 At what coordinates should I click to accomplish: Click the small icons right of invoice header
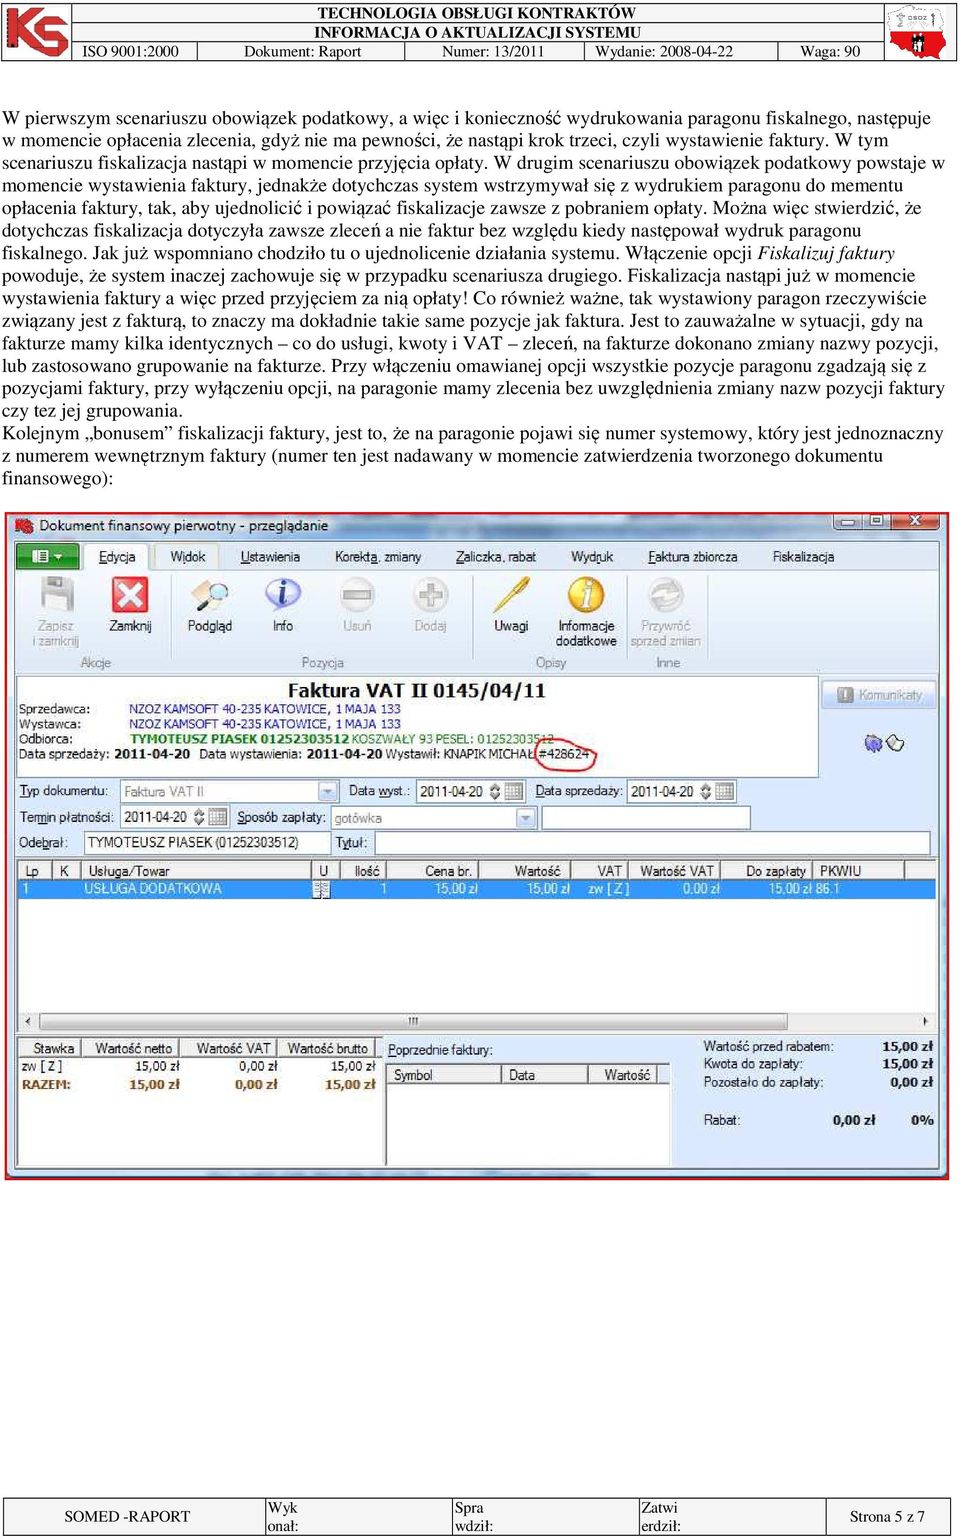pyautogui.click(x=884, y=743)
